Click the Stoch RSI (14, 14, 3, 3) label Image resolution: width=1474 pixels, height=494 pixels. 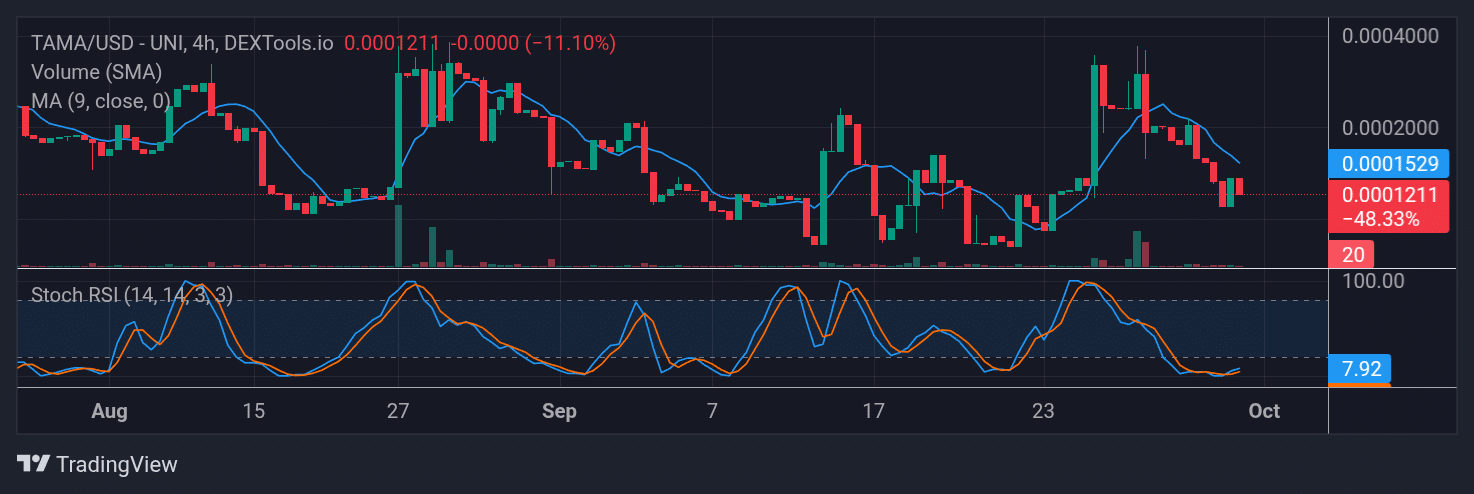132,295
